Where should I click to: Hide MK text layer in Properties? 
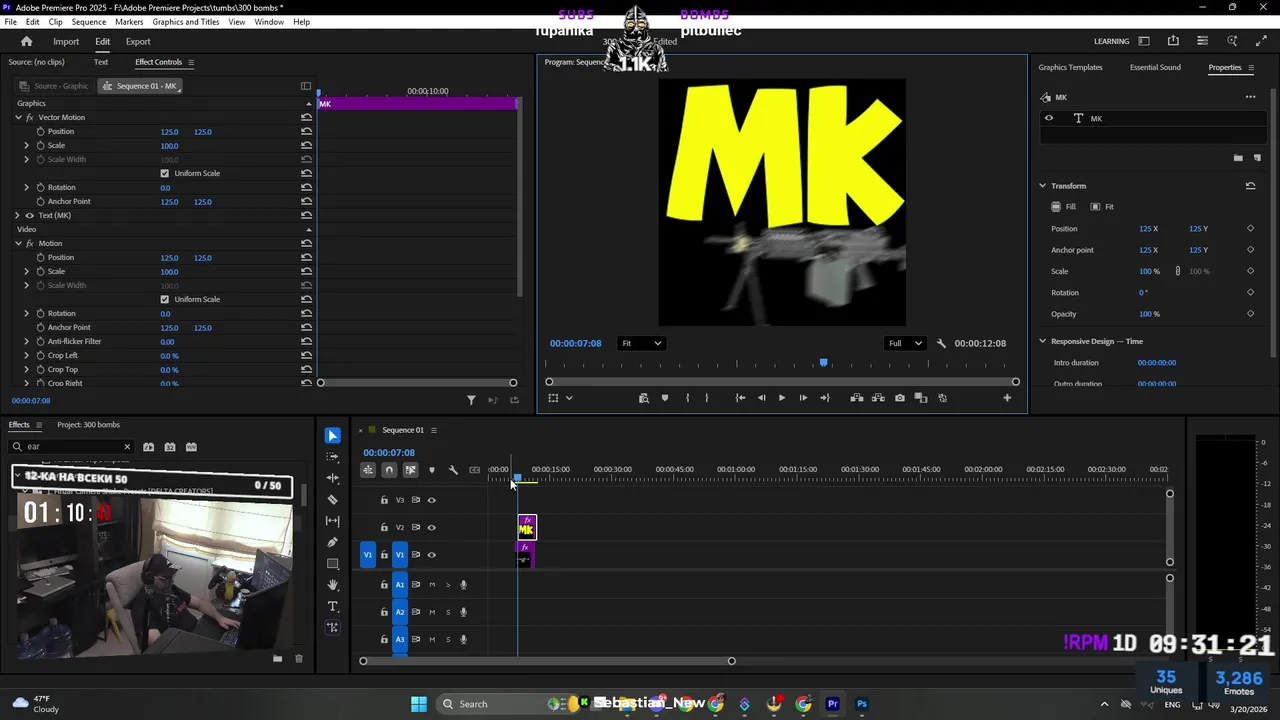click(x=1049, y=118)
